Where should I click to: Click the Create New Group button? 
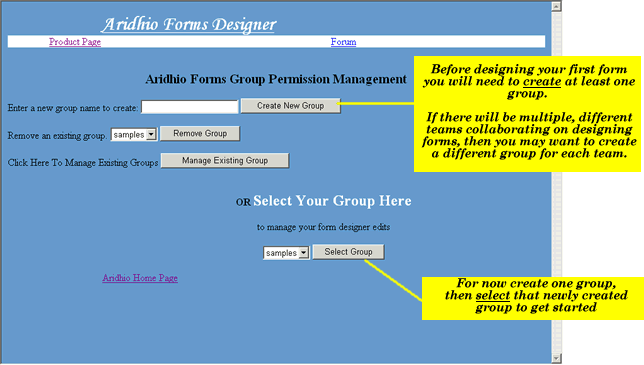(290, 106)
